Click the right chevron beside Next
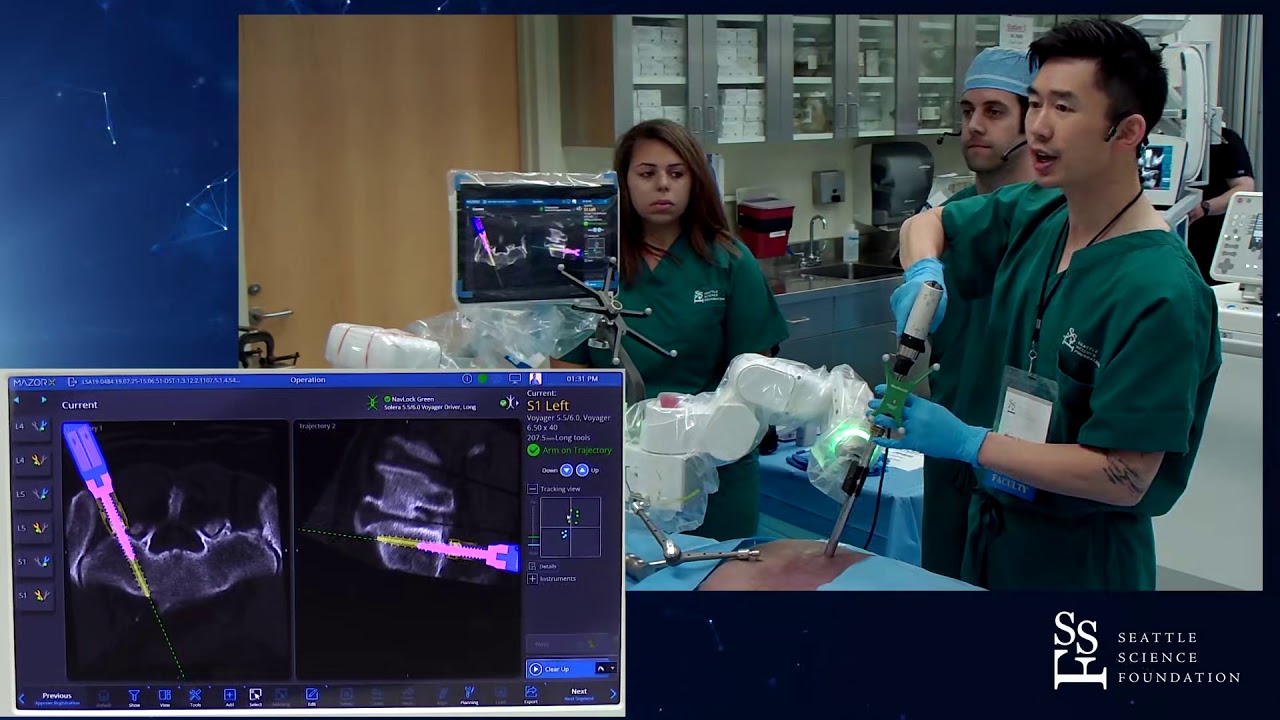This screenshot has height=720, width=1280. (612, 694)
